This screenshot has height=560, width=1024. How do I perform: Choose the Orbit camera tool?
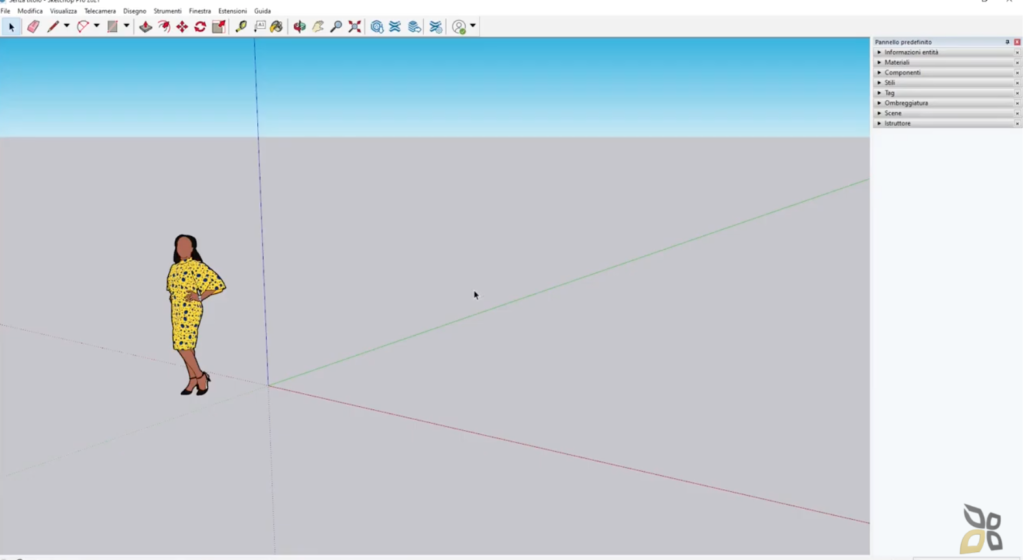pyautogui.click(x=300, y=27)
